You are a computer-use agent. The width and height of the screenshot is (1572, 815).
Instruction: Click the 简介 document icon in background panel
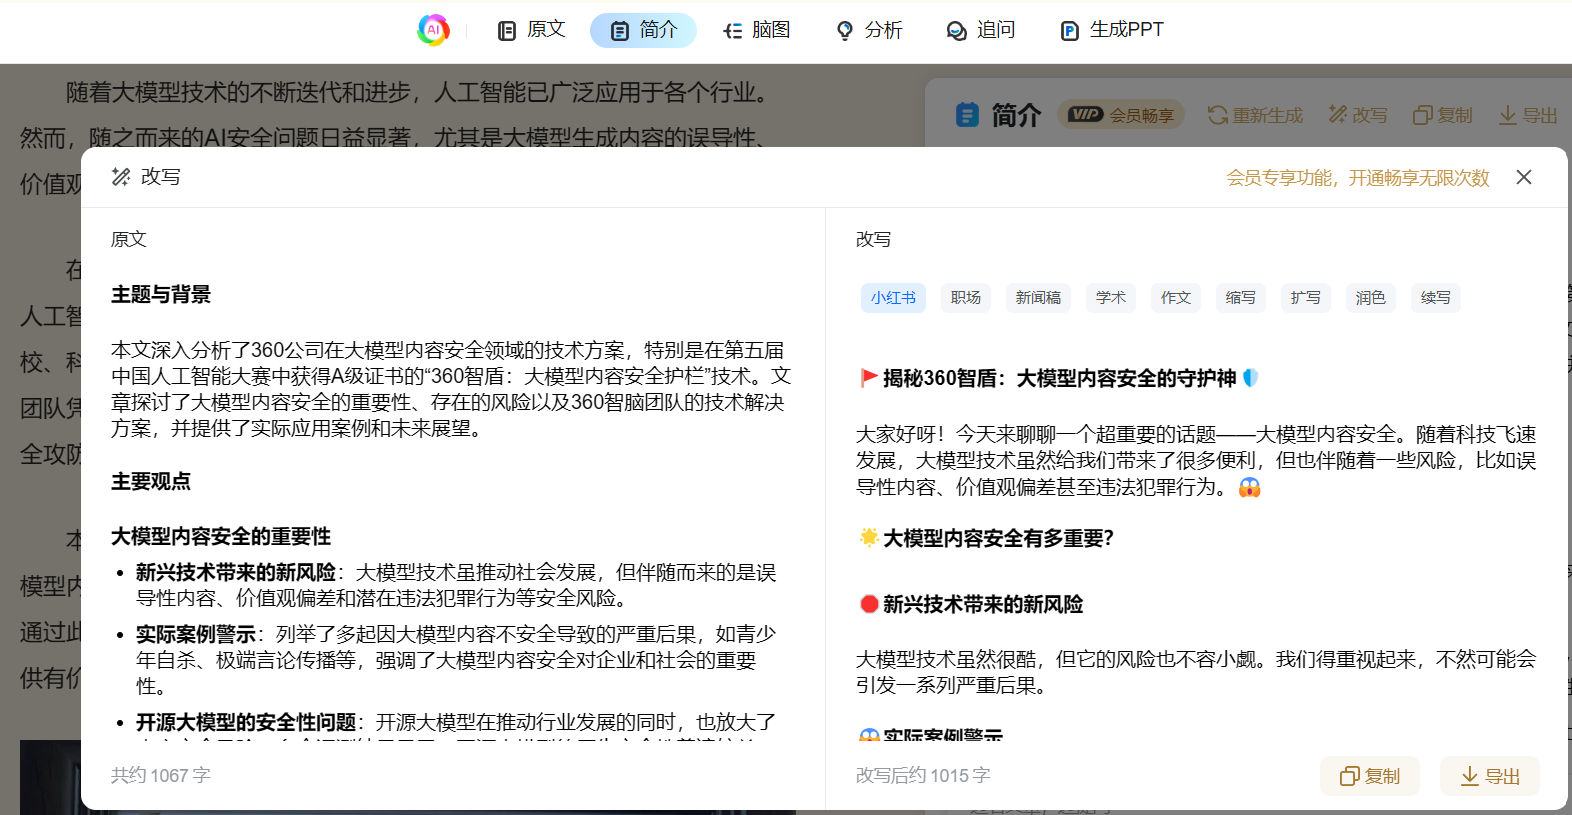coord(967,115)
